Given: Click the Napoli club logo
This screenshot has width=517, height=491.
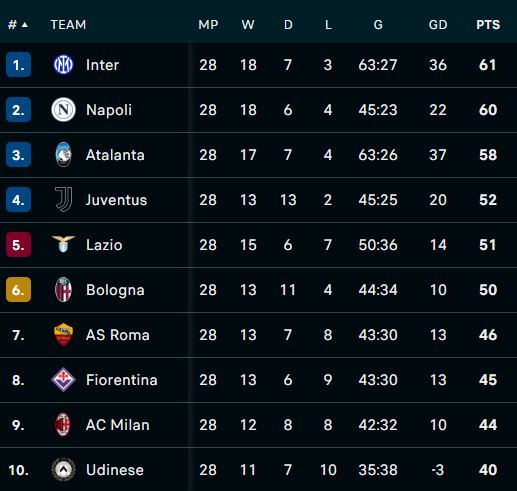Looking at the screenshot, I should click(63, 110).
